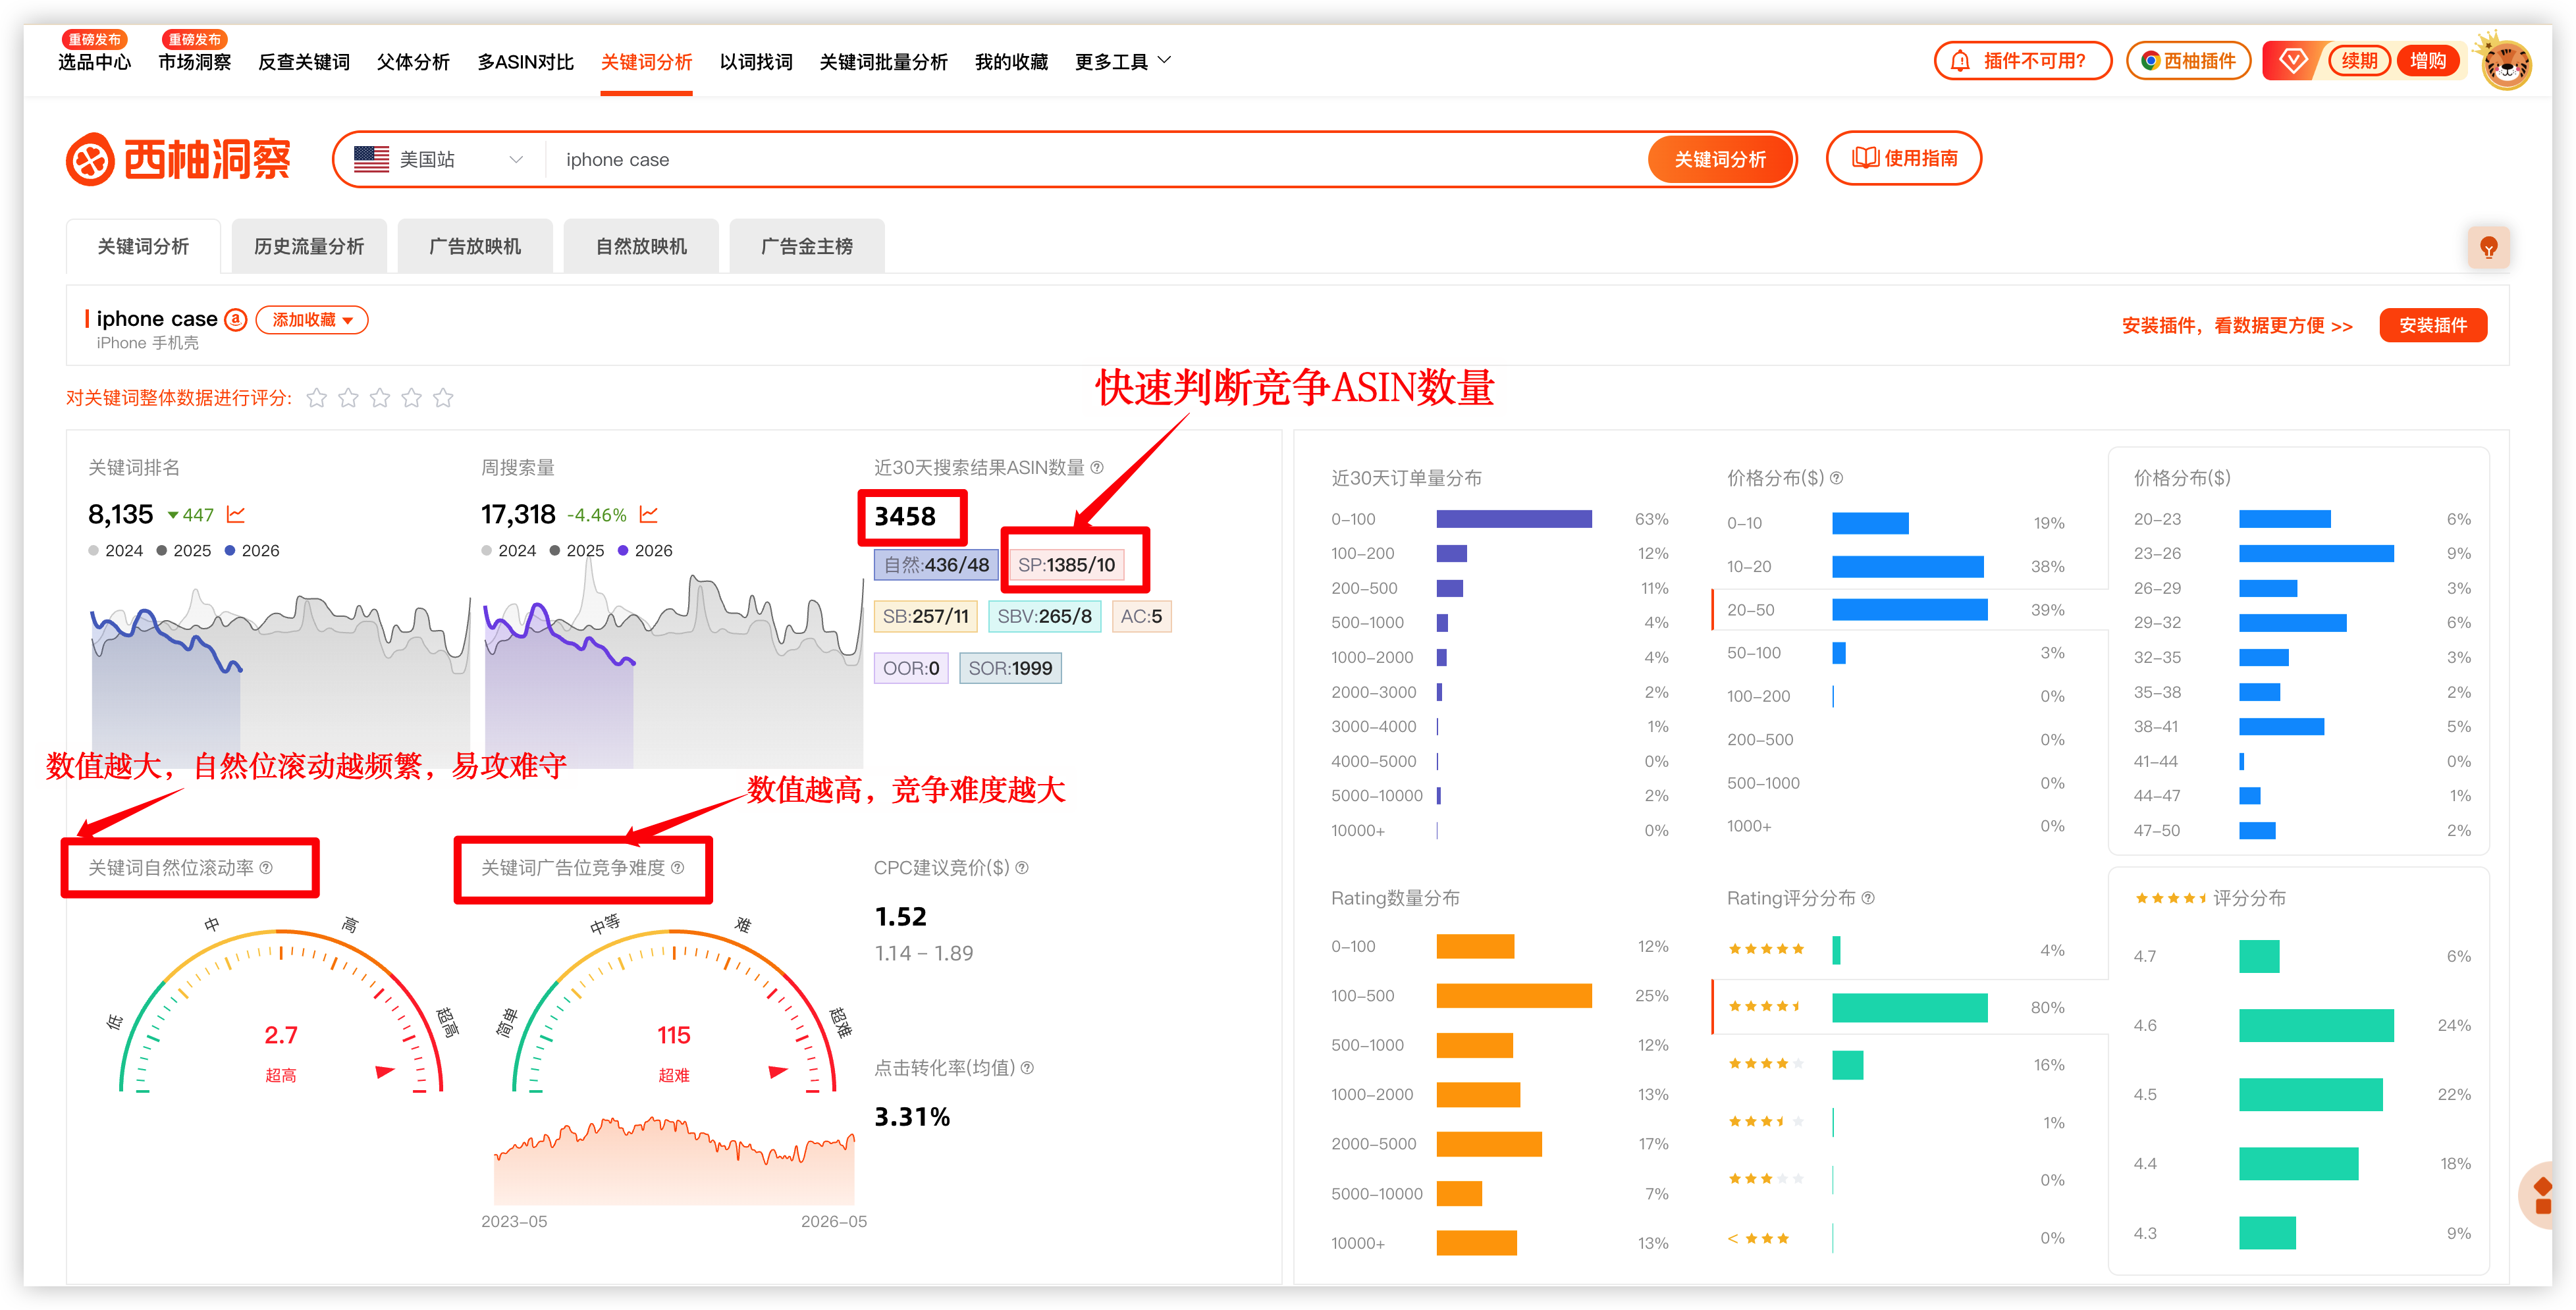
Task: Click the SBV:265/8 tag
Action: (1044, 616)
